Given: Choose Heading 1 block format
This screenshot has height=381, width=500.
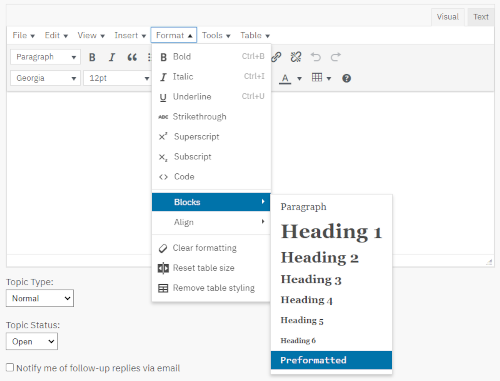Looking at the screenshot, I should (331, 231).
